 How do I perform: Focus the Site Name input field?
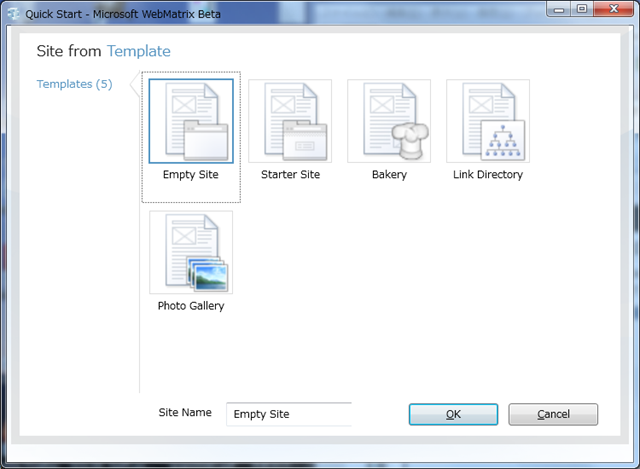289,414
